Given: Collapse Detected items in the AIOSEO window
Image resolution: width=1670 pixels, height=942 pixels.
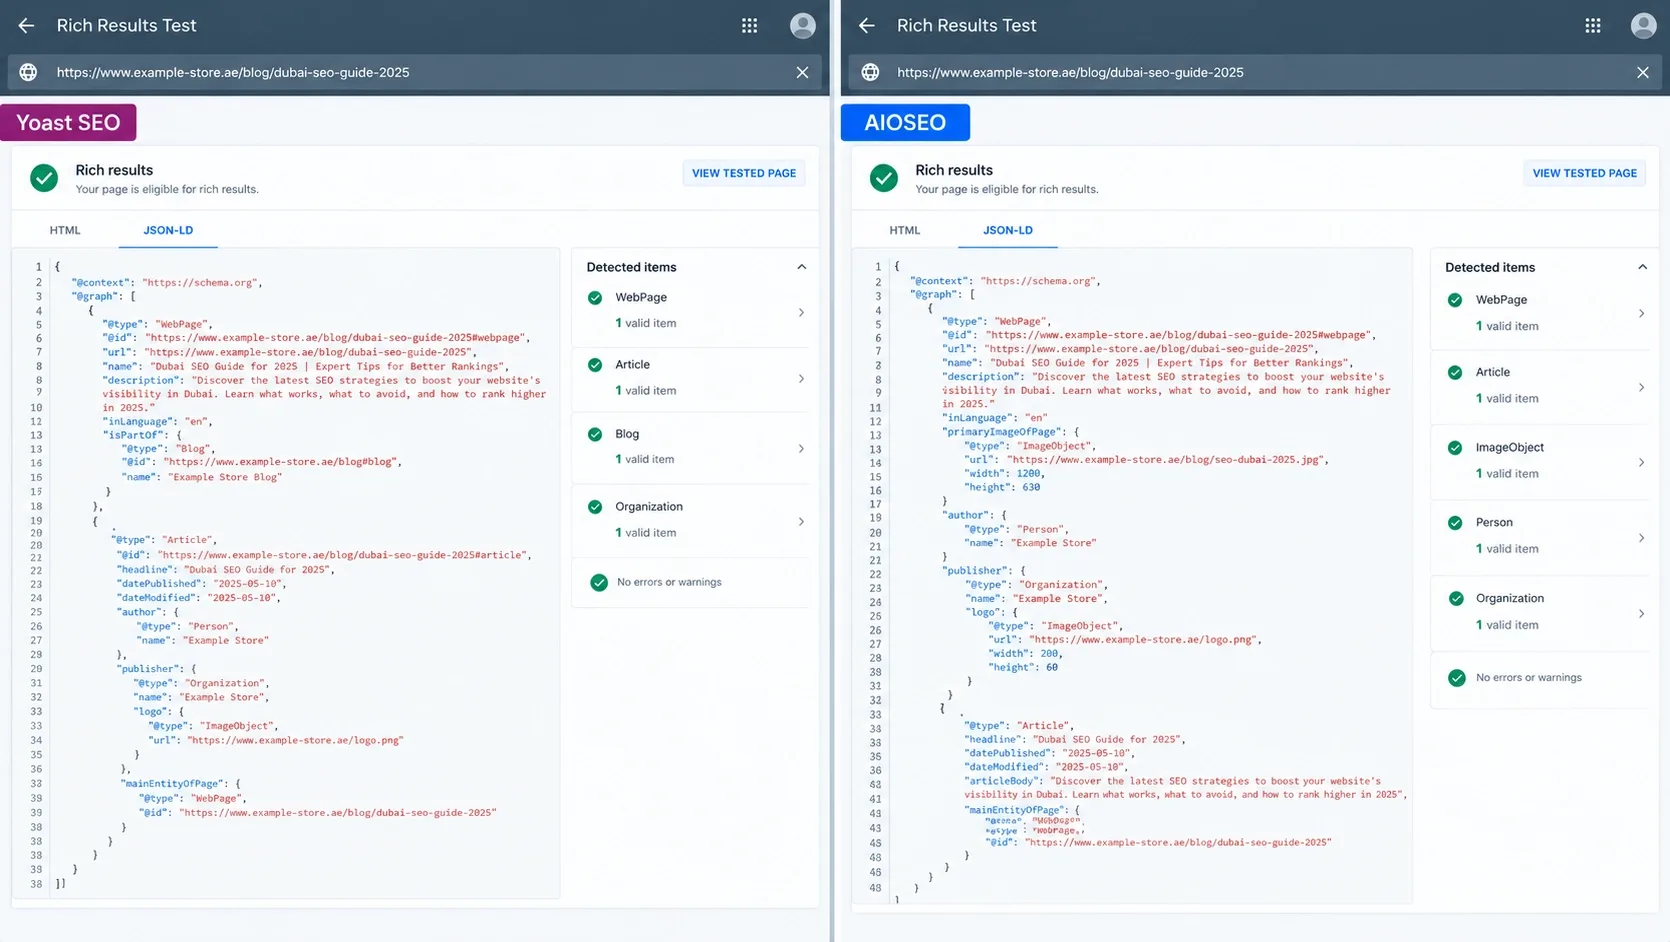Looking at the screenshot, I should click(1642, 267).
